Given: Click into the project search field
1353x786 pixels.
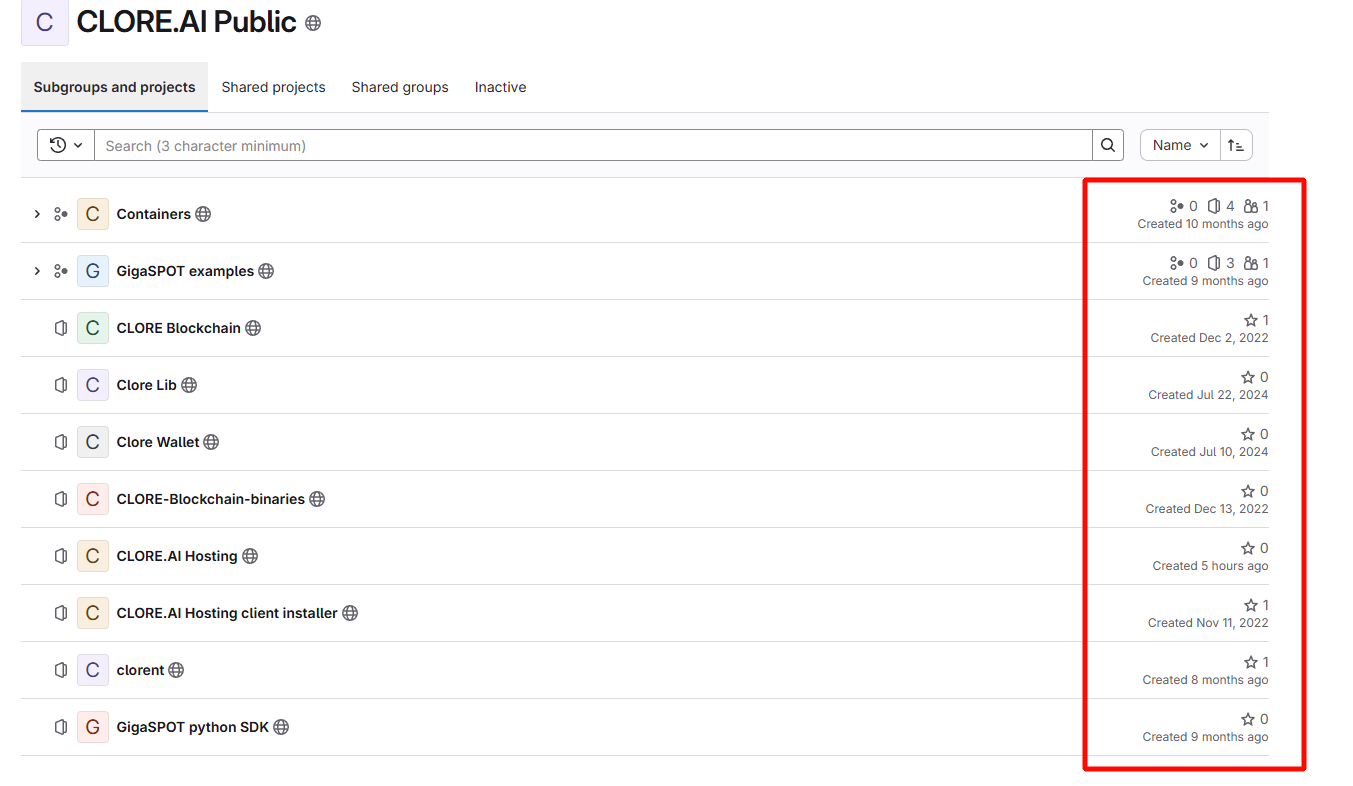Looking at the screenshot, I should coord(592,145).
